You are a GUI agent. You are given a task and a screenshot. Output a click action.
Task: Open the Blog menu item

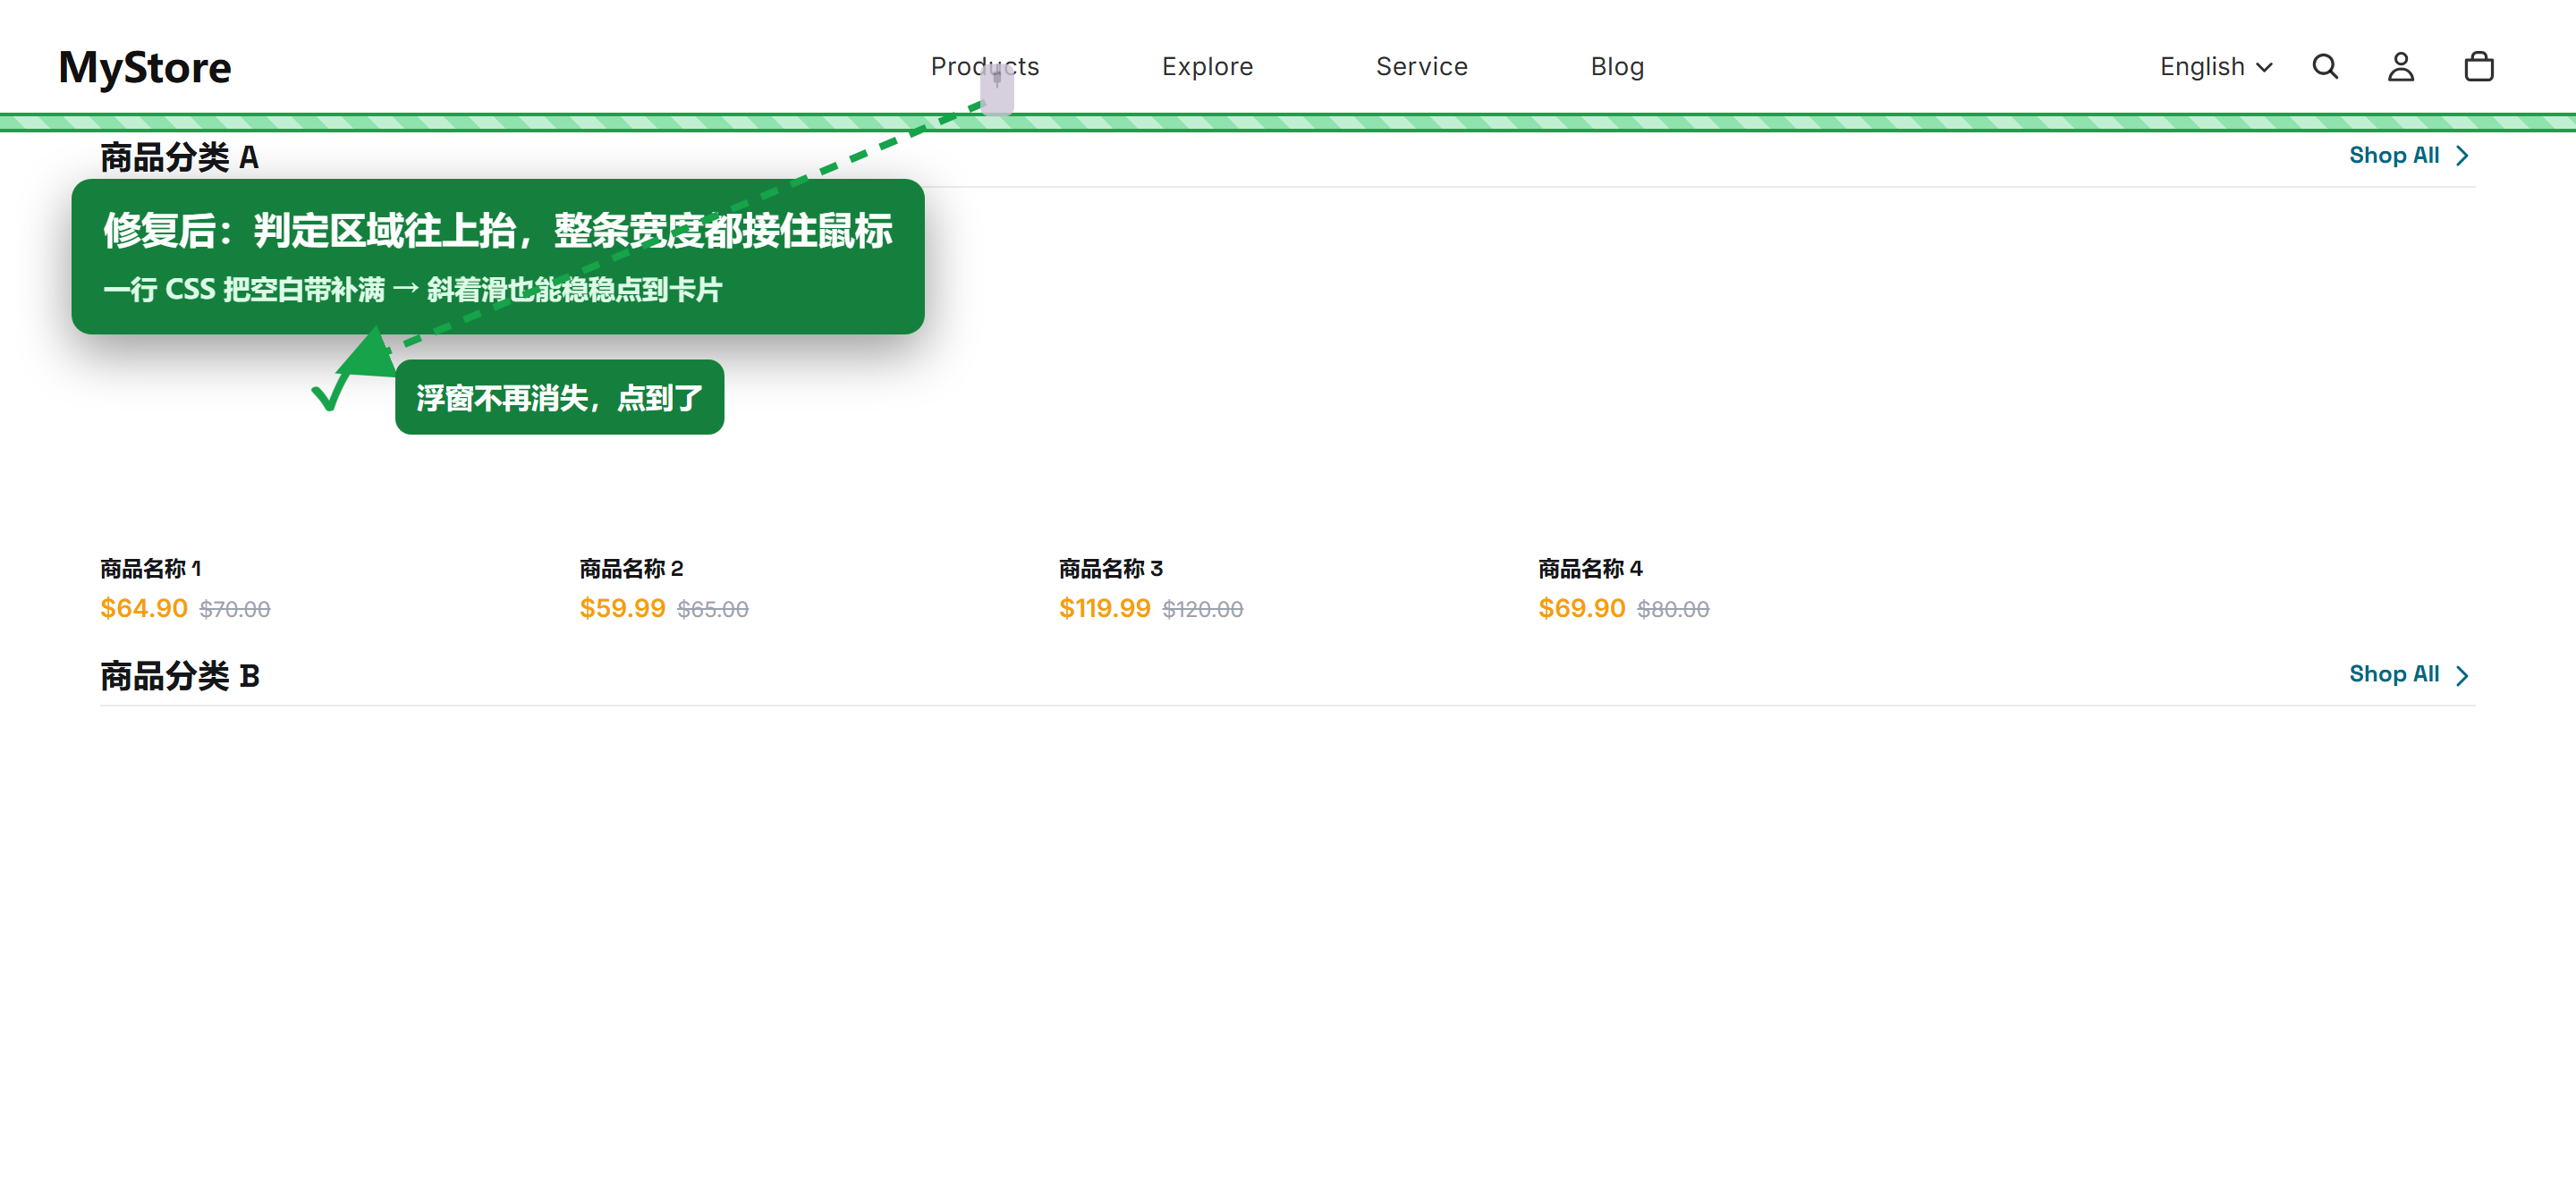click(x=1617, y=67)
